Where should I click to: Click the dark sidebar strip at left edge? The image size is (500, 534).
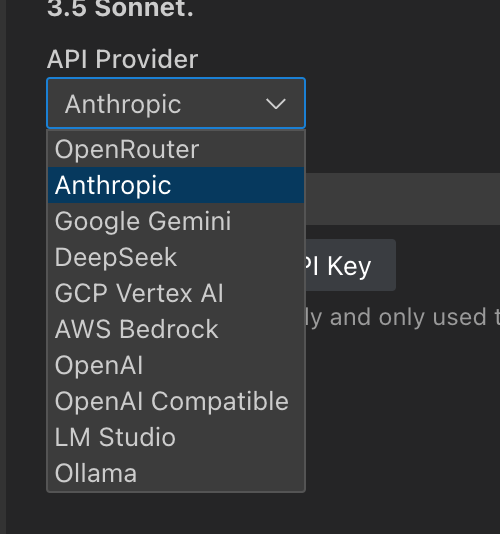coord(3,267)
